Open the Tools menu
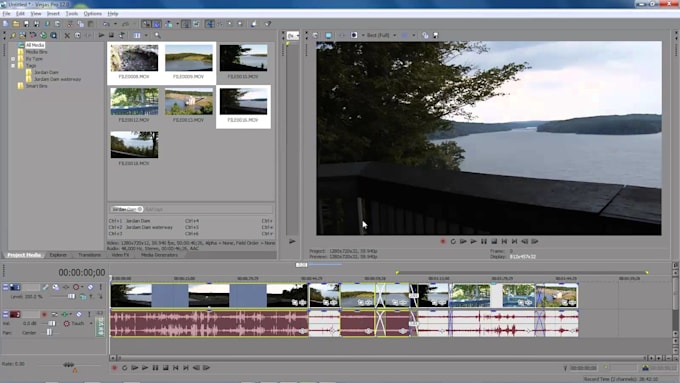680x383 pixels. click(72, 13)
